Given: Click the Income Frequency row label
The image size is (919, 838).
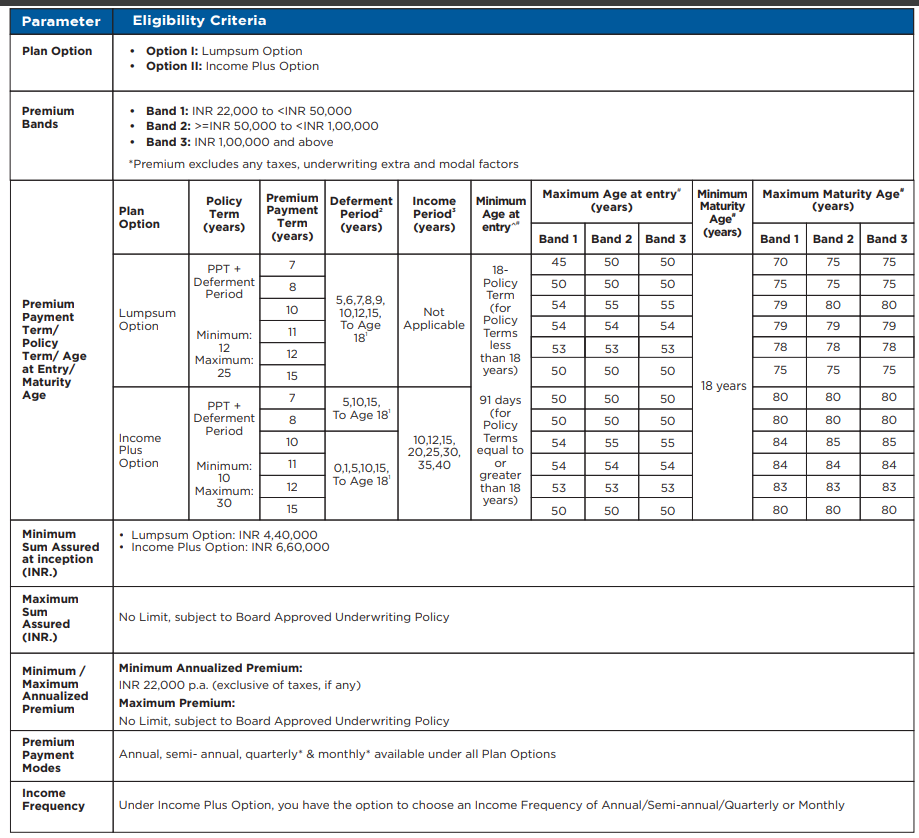Looking at the screenshot, I should pos(53,799).
